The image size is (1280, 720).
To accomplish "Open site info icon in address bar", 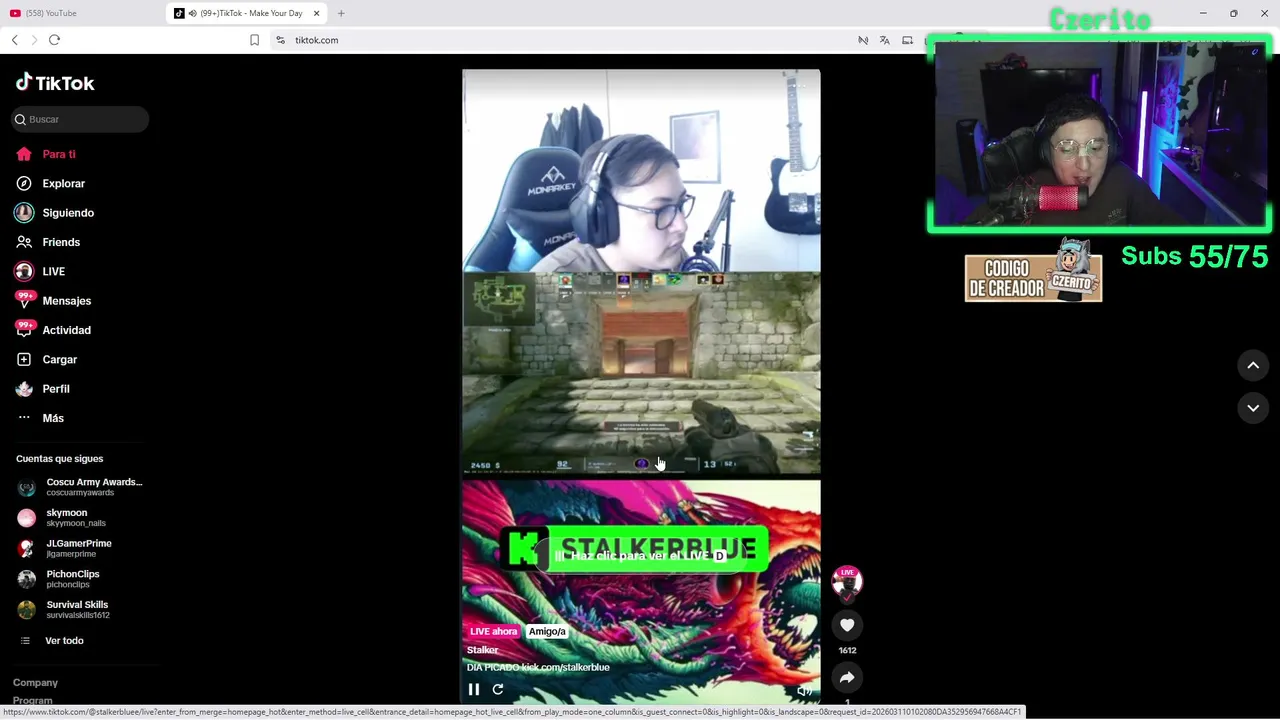I will click(x=281, y=40).
